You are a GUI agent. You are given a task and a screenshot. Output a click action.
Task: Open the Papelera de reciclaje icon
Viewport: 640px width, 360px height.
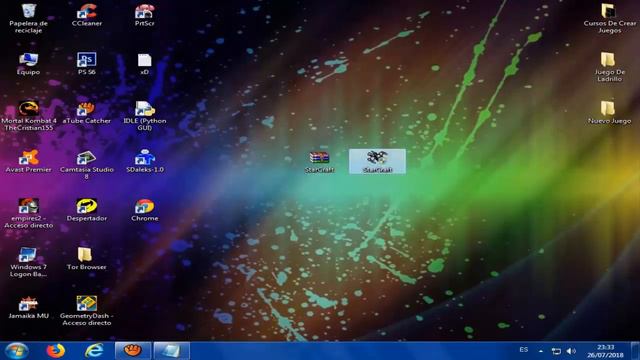tap(29, 18)
